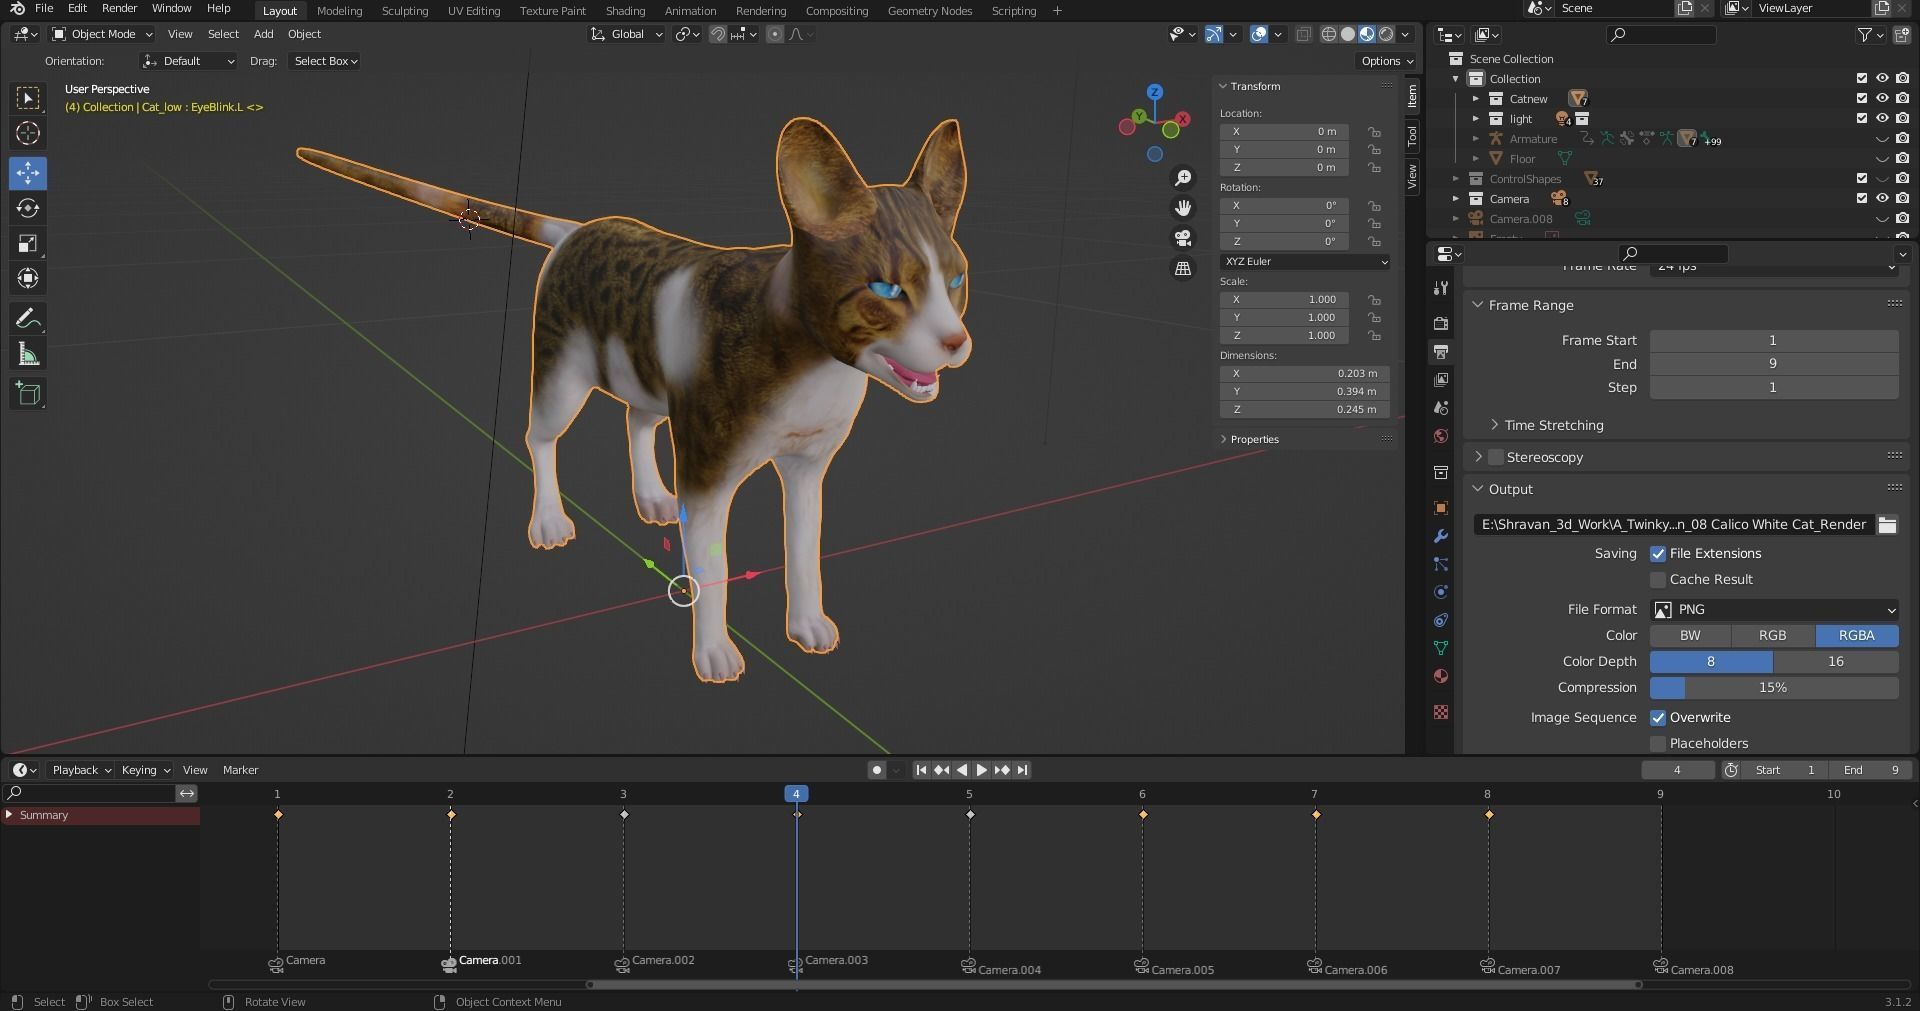The height and width of the screenshot is (1011, 1920).
Task: Switch to the Shading workspace tab
Action: click(x=625, y=11)
